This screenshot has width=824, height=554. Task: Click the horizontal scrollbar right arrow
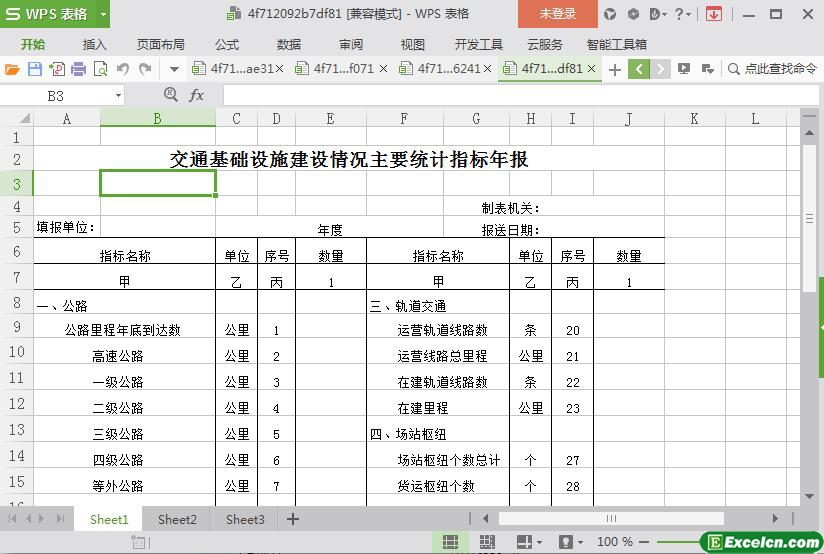[x=775, y=519]
